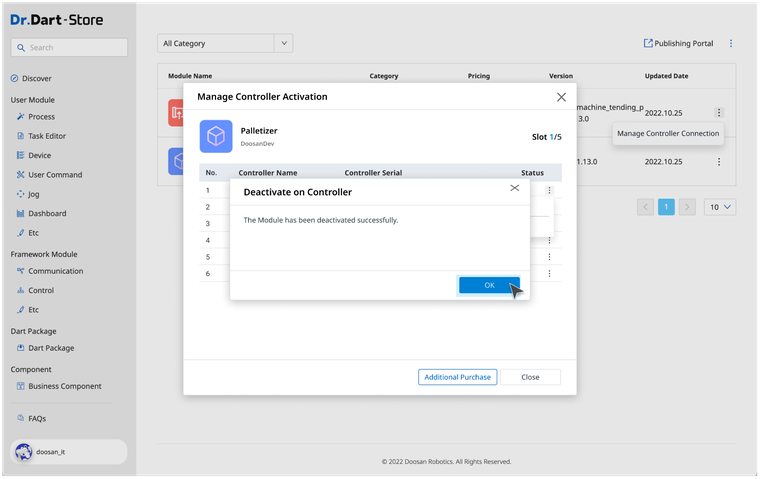Click in the Search input field
This screenshot has width=760, height=479.
[x=70, y=47]
